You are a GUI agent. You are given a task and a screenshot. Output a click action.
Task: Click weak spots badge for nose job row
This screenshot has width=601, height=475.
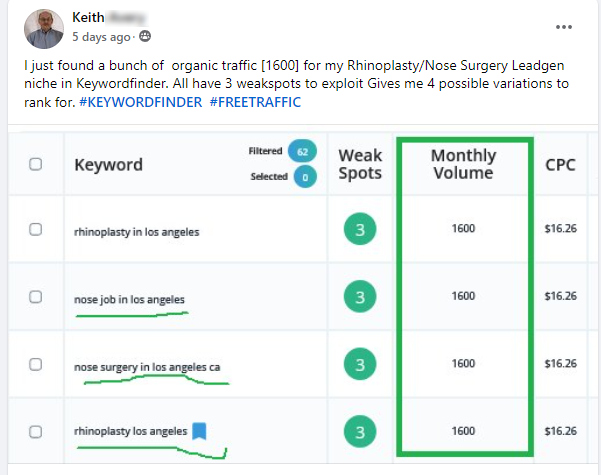[x=360, y=297]
